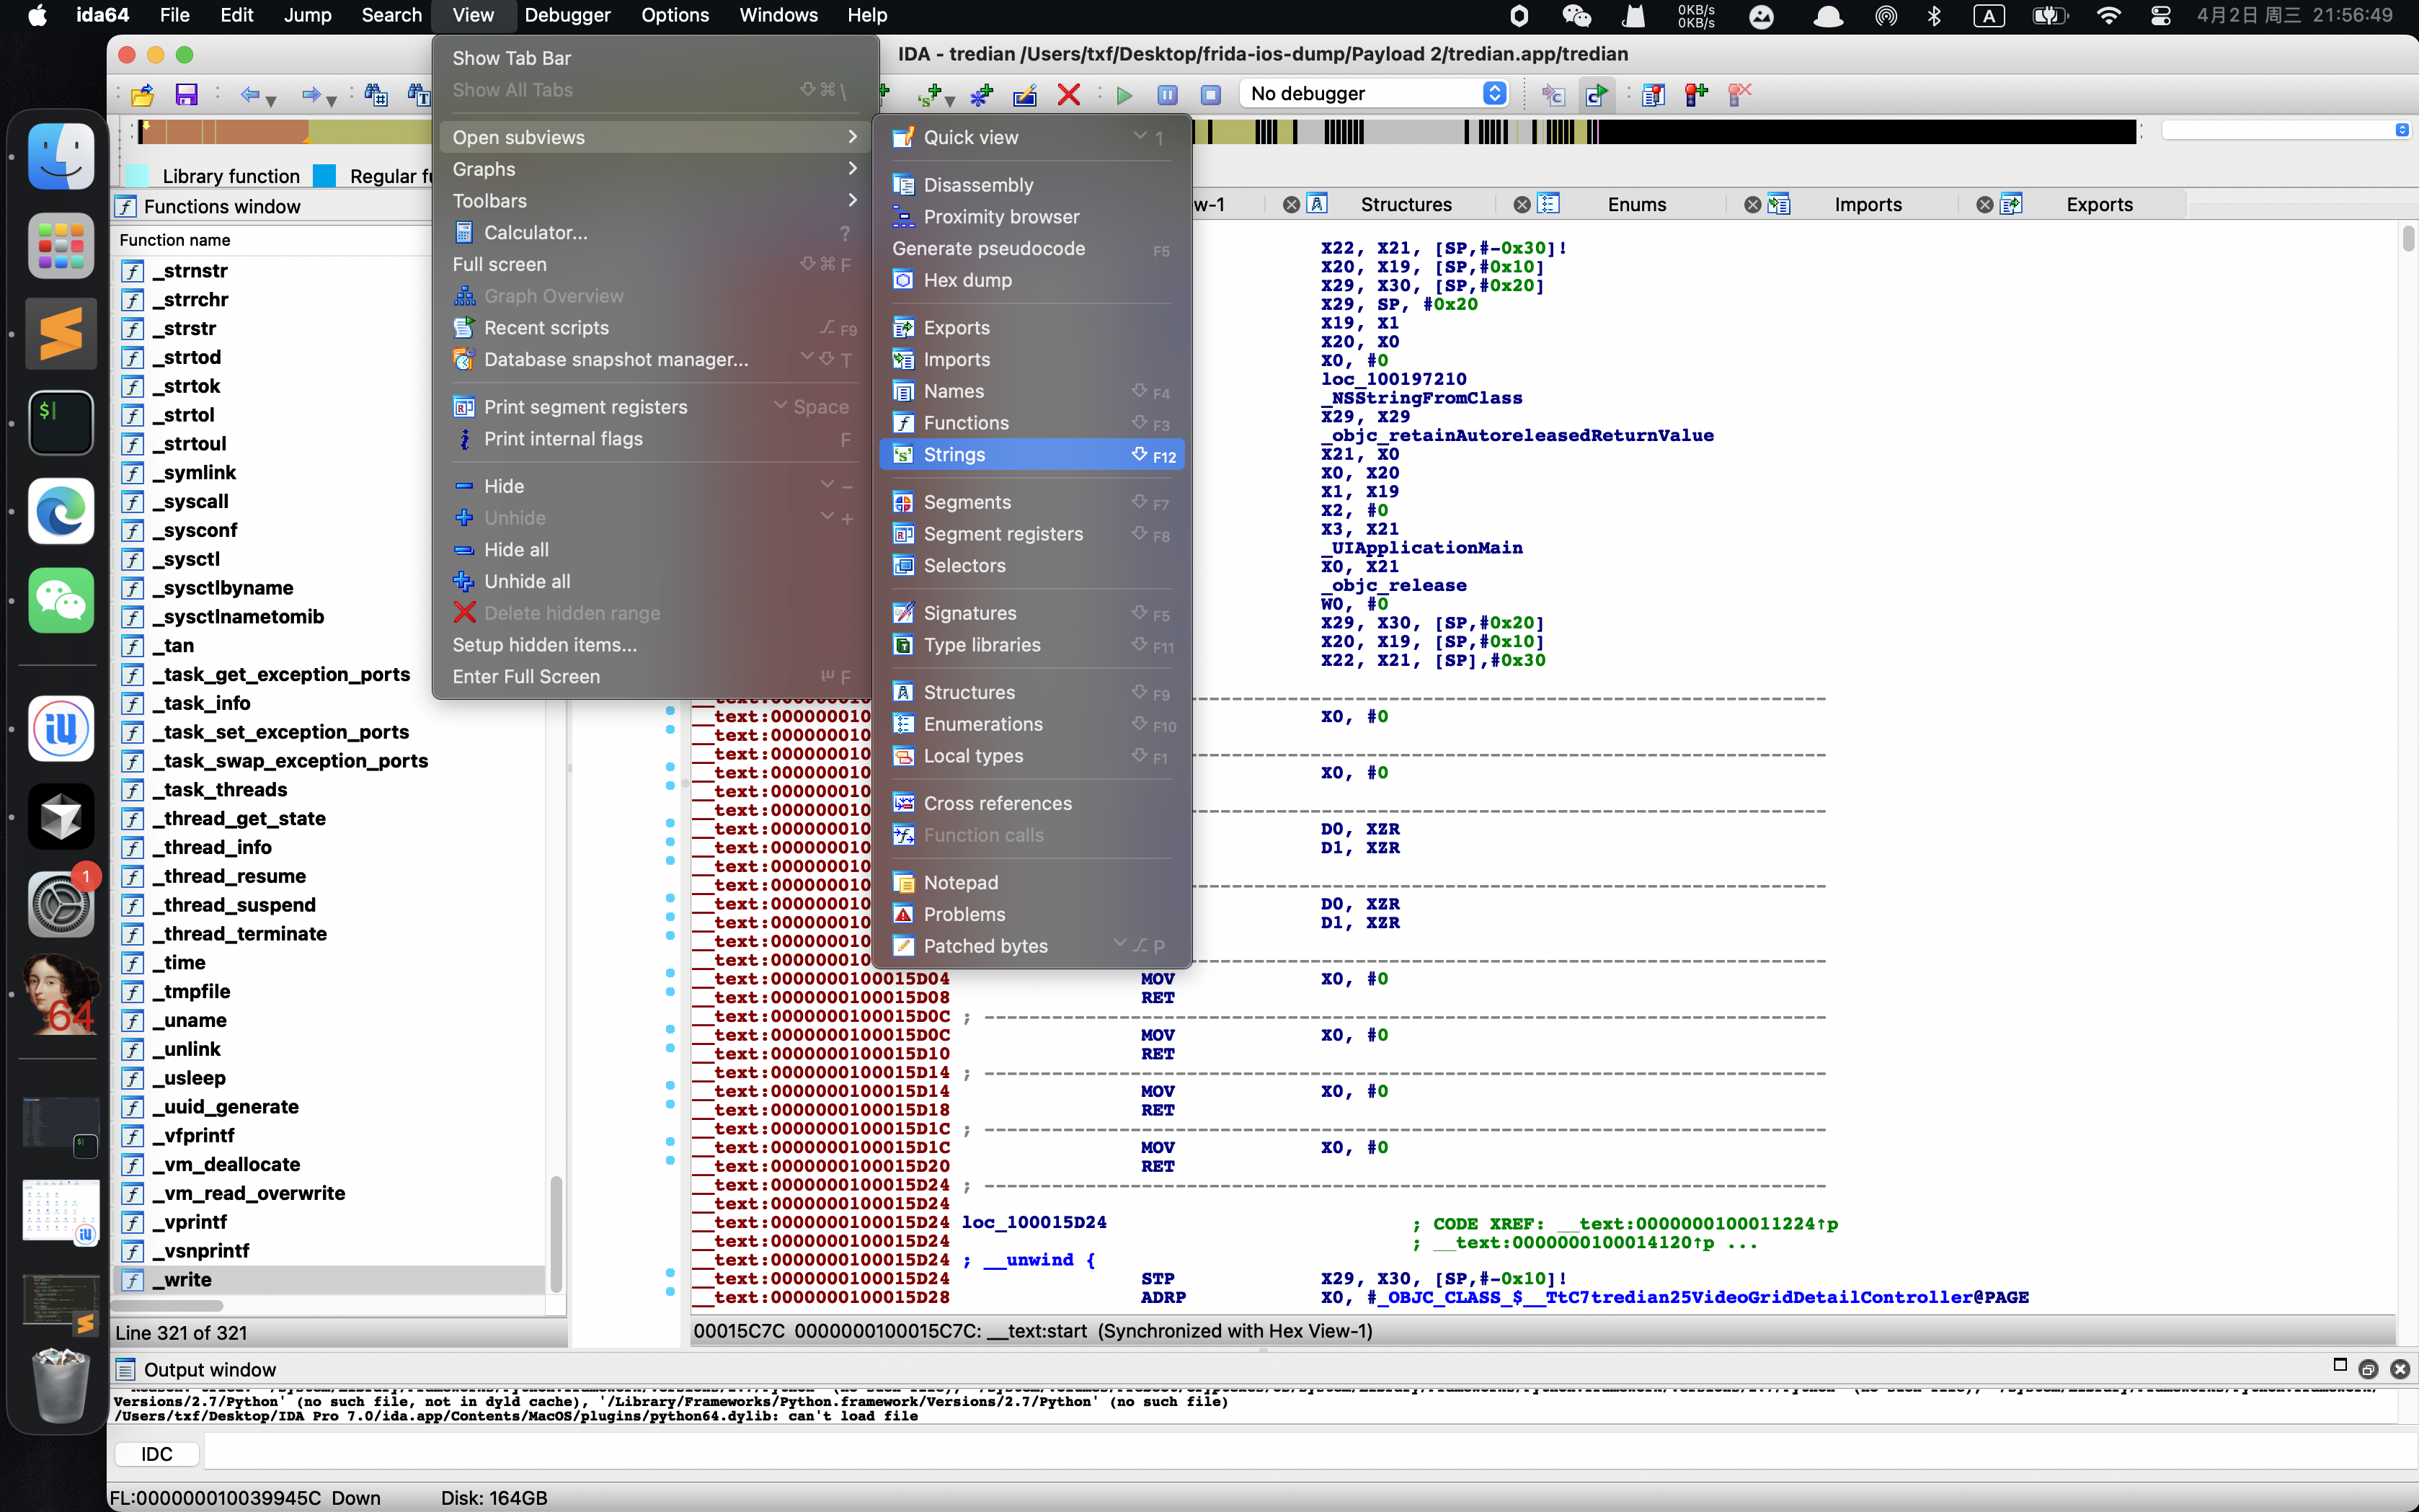Select Generate pseudocode in submenu
Screen dimensions: 2419x1512
[x=1032, y=249]
